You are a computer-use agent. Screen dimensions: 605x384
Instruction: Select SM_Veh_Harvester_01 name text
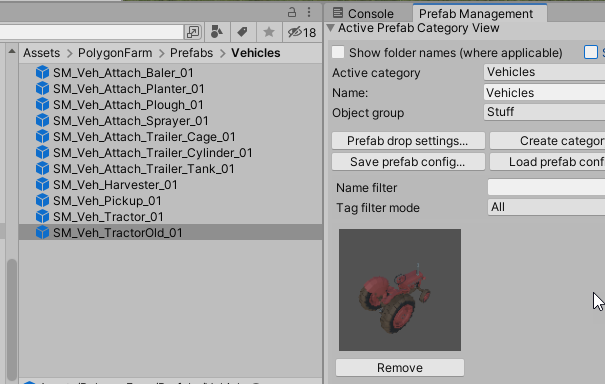115,185
